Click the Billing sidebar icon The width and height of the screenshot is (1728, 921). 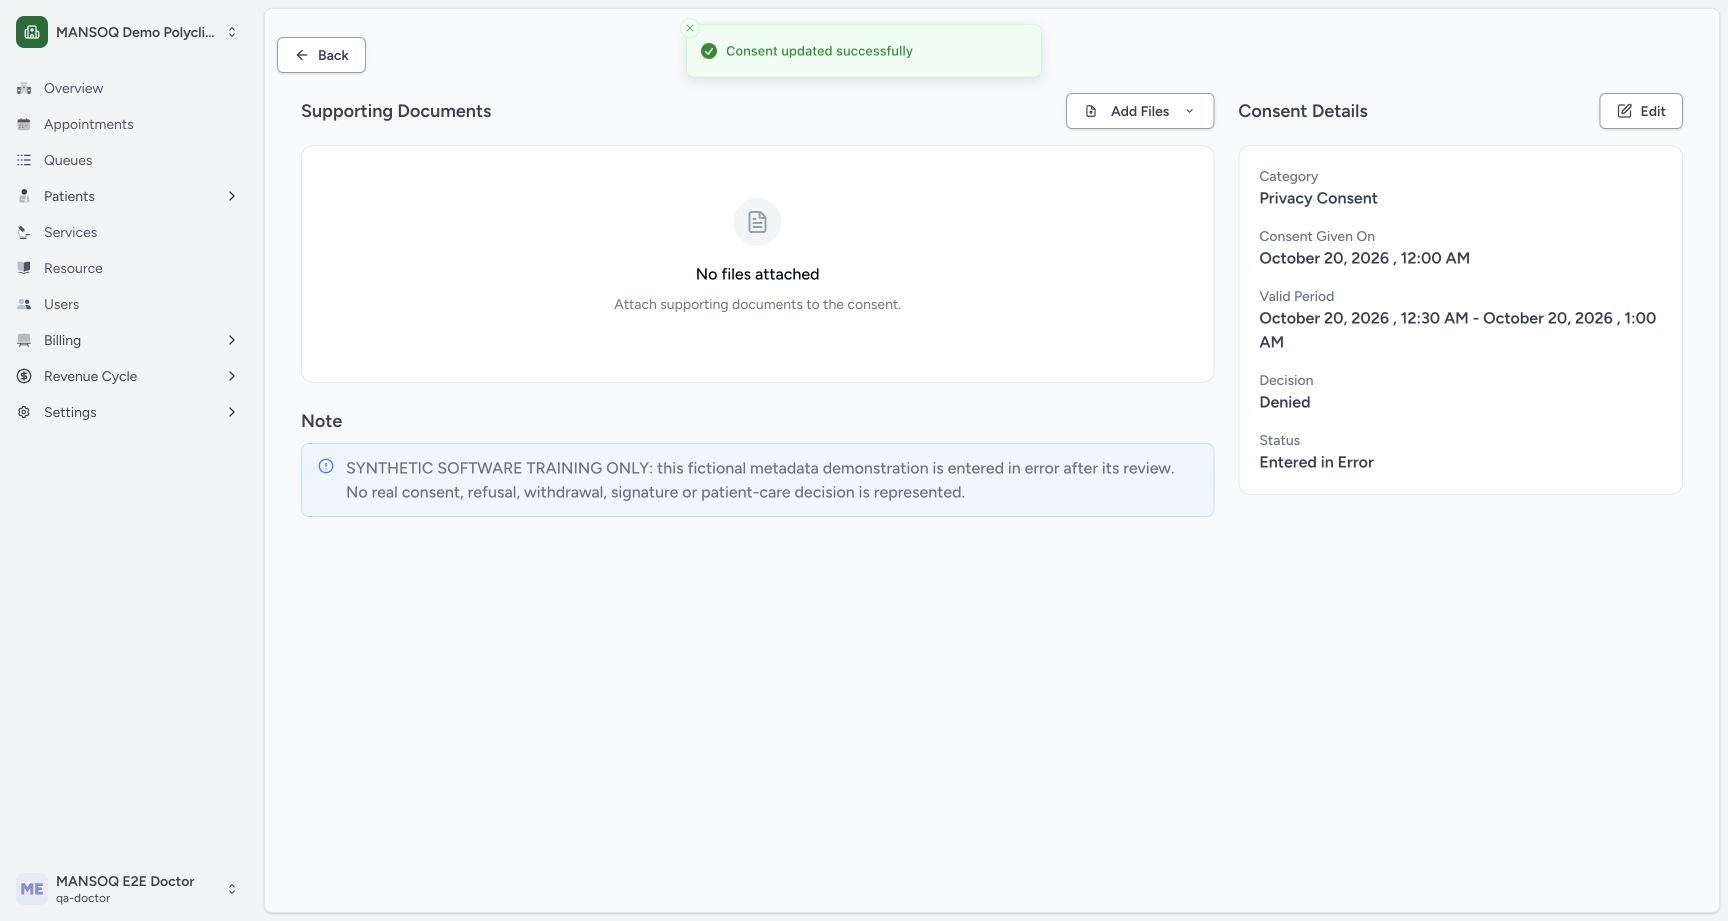[24, 340]
